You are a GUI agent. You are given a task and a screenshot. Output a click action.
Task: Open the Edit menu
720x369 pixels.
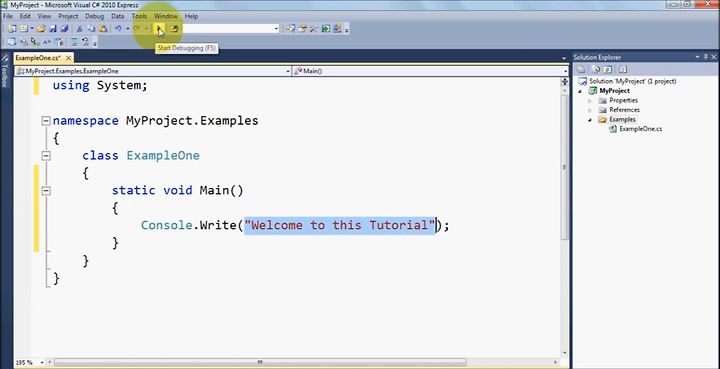25,16
